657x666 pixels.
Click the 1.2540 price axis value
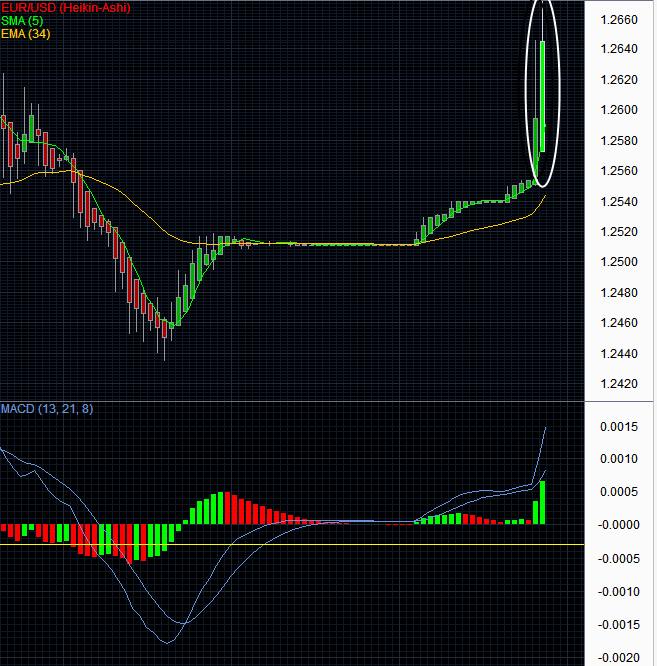tap(619, 201)
